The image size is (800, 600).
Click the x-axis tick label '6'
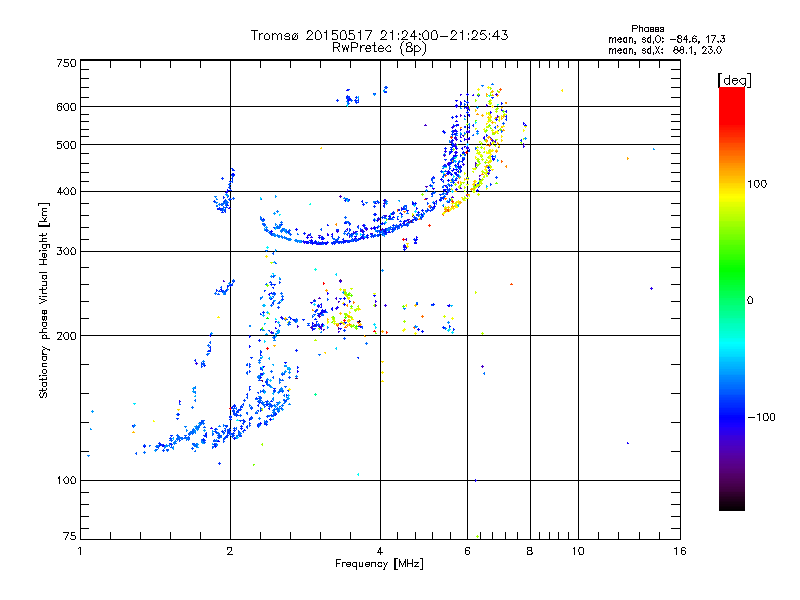point(467,551)
